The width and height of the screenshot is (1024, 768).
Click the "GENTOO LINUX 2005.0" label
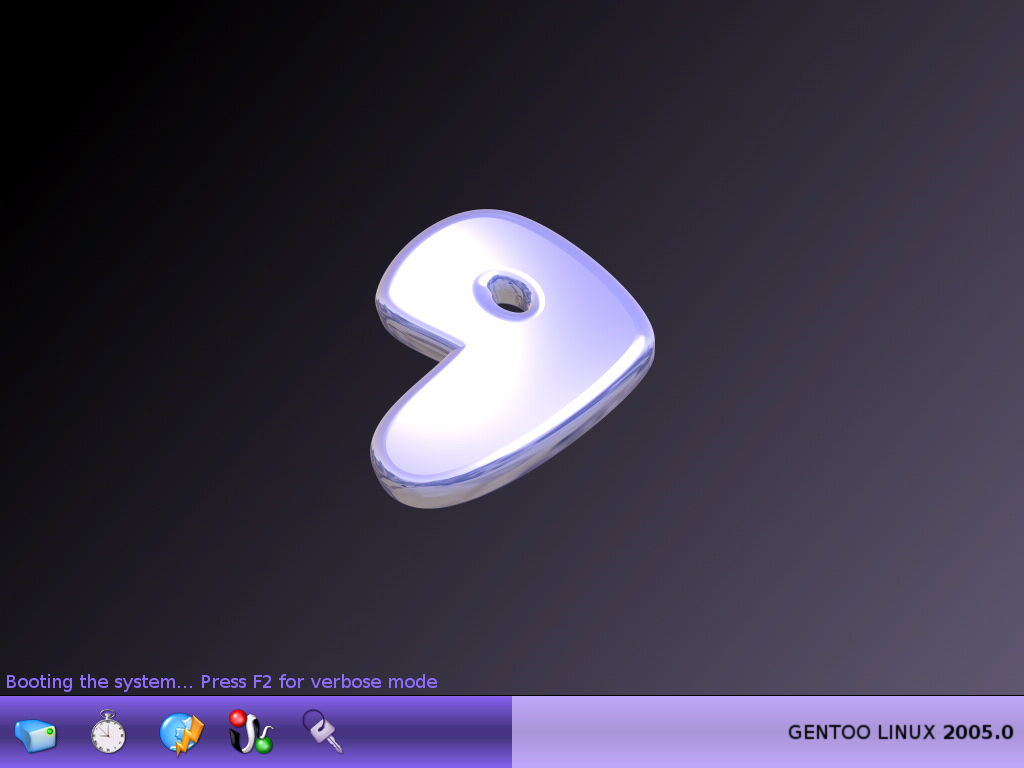point(901,732)
